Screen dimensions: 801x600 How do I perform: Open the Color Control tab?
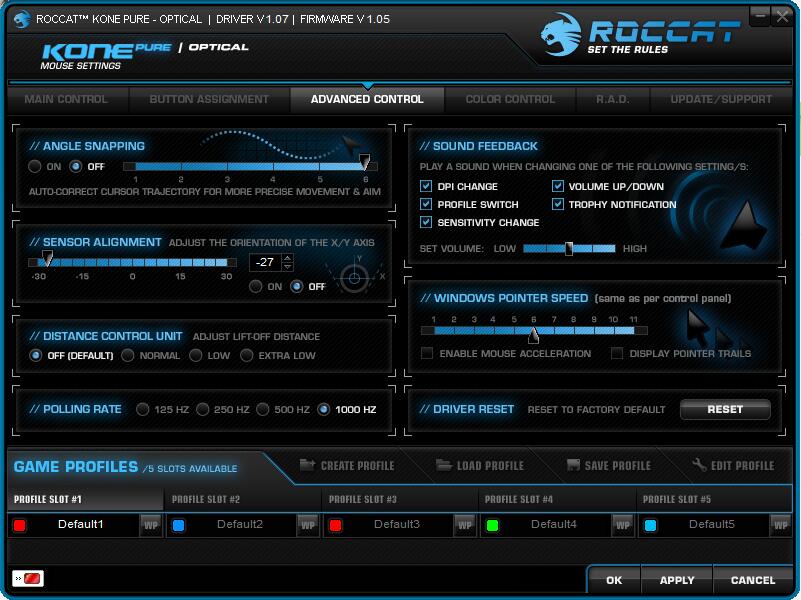point(510,99)
